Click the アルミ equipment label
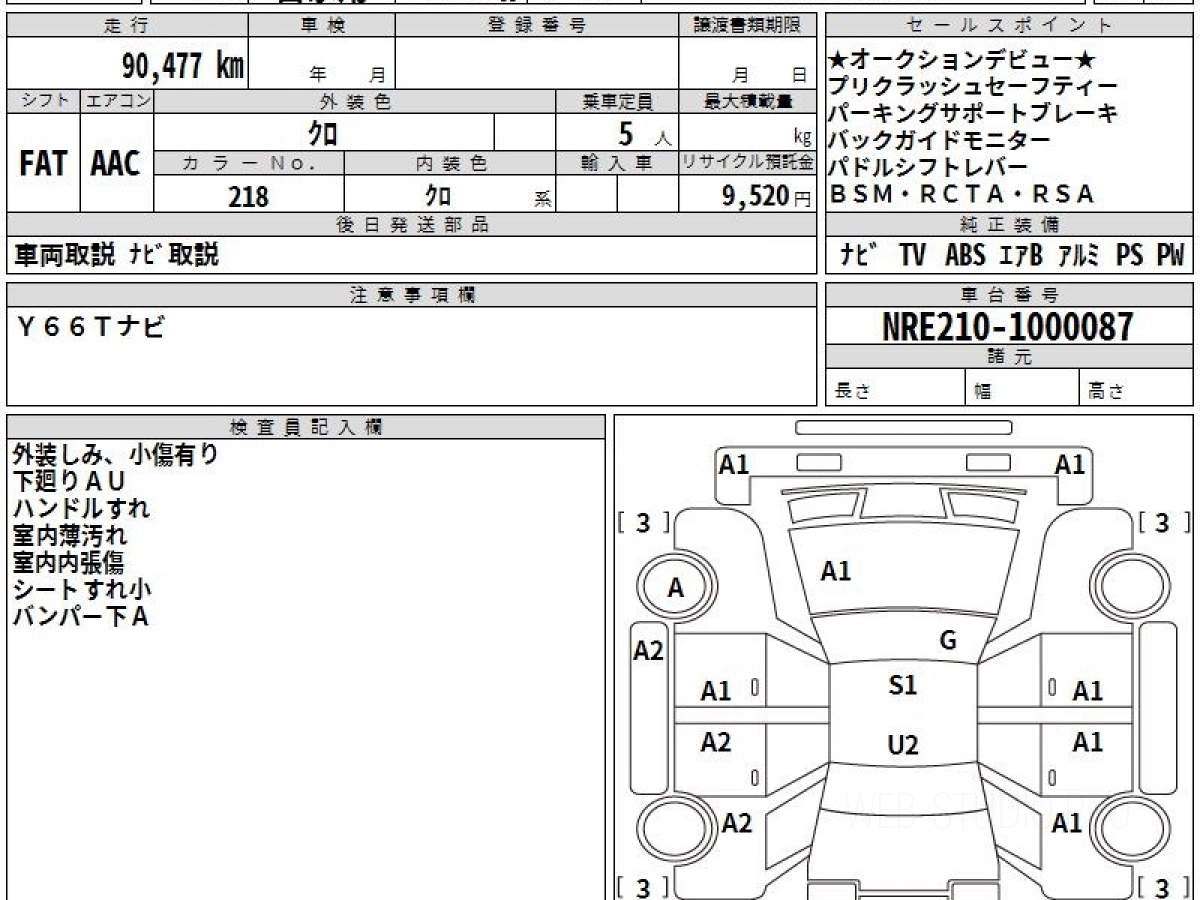 pos(1079,255)
